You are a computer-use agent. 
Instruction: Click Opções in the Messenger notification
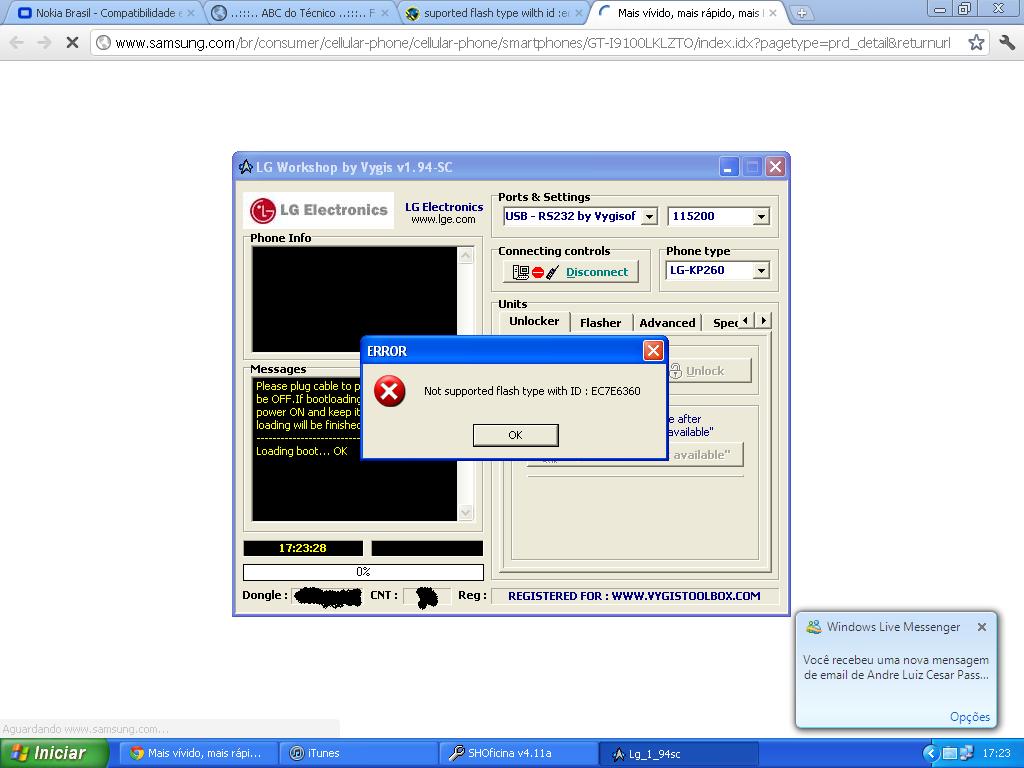pyautogui.click(x=970, y=717)
